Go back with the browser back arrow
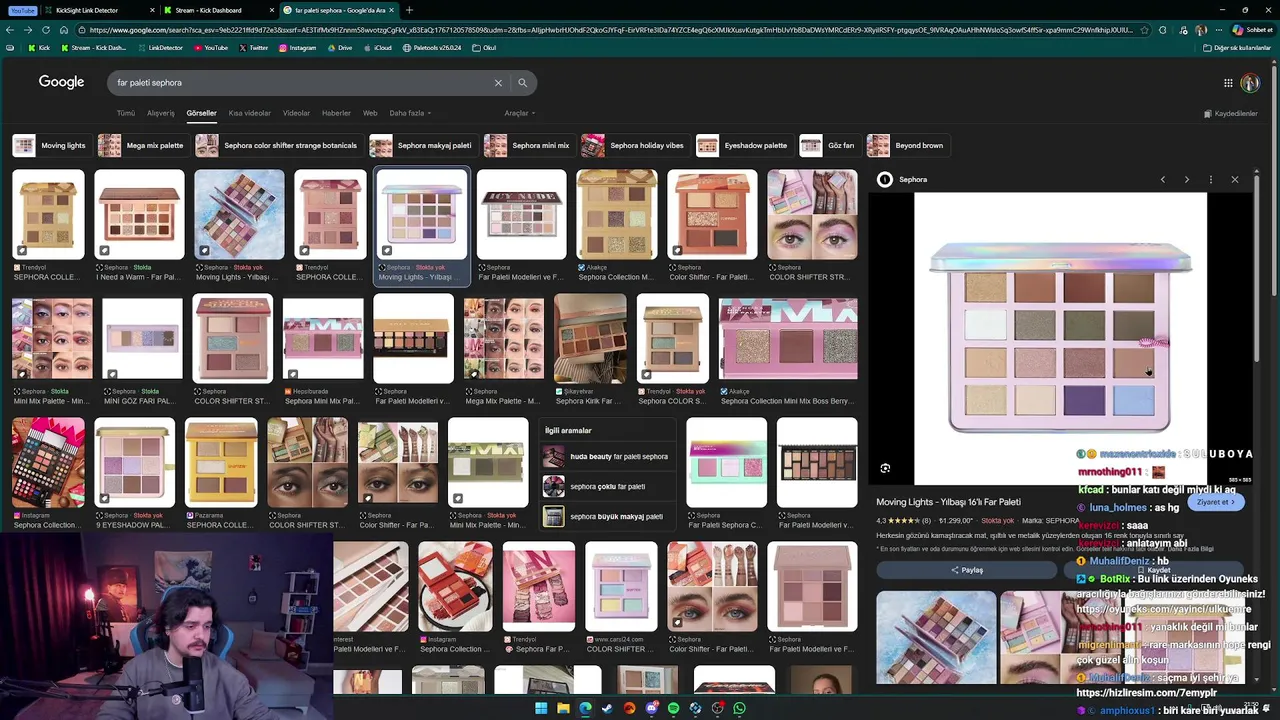The image size is (1280, 720). 10,30
